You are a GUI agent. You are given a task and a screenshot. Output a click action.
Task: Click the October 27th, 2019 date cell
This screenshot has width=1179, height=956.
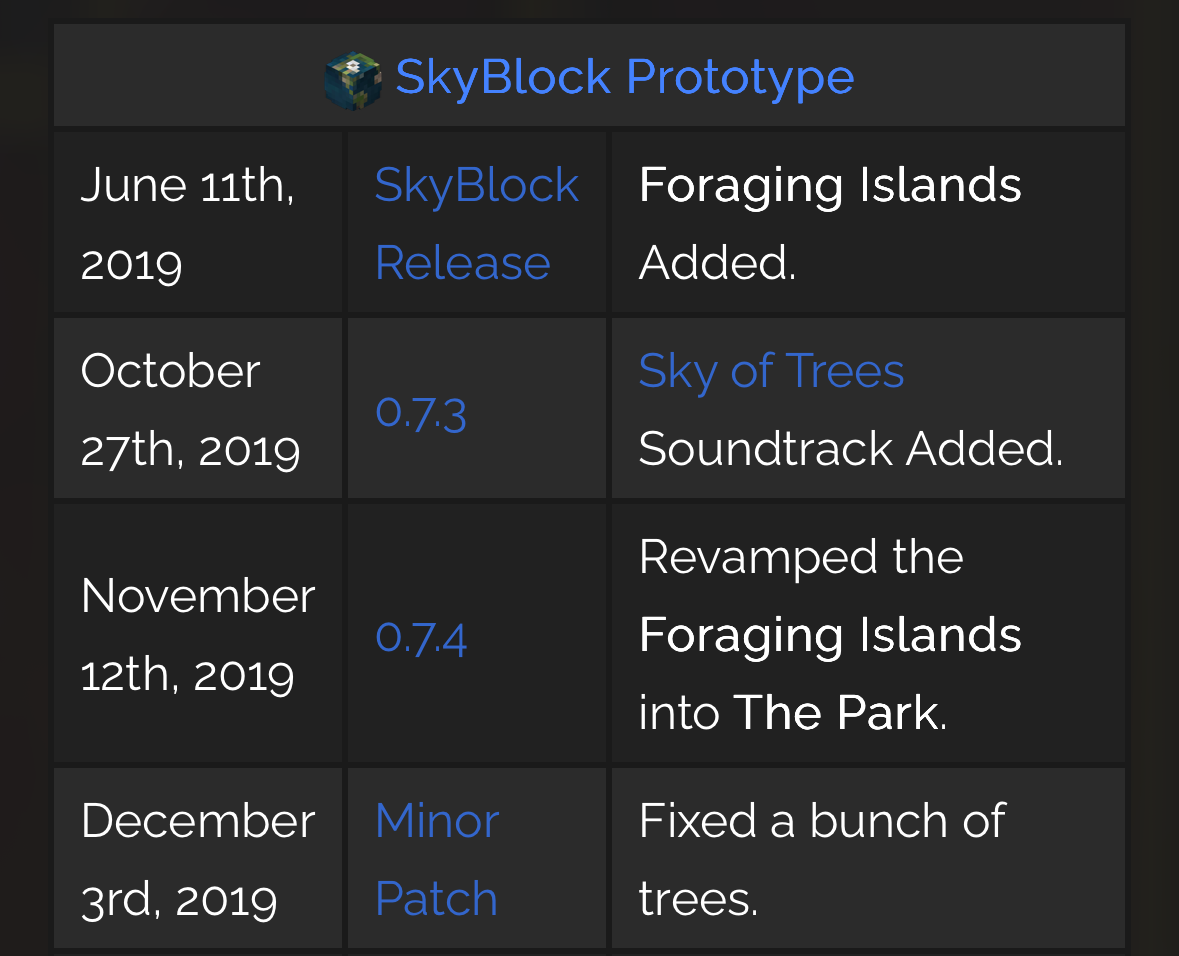click(x=198, y=408)
